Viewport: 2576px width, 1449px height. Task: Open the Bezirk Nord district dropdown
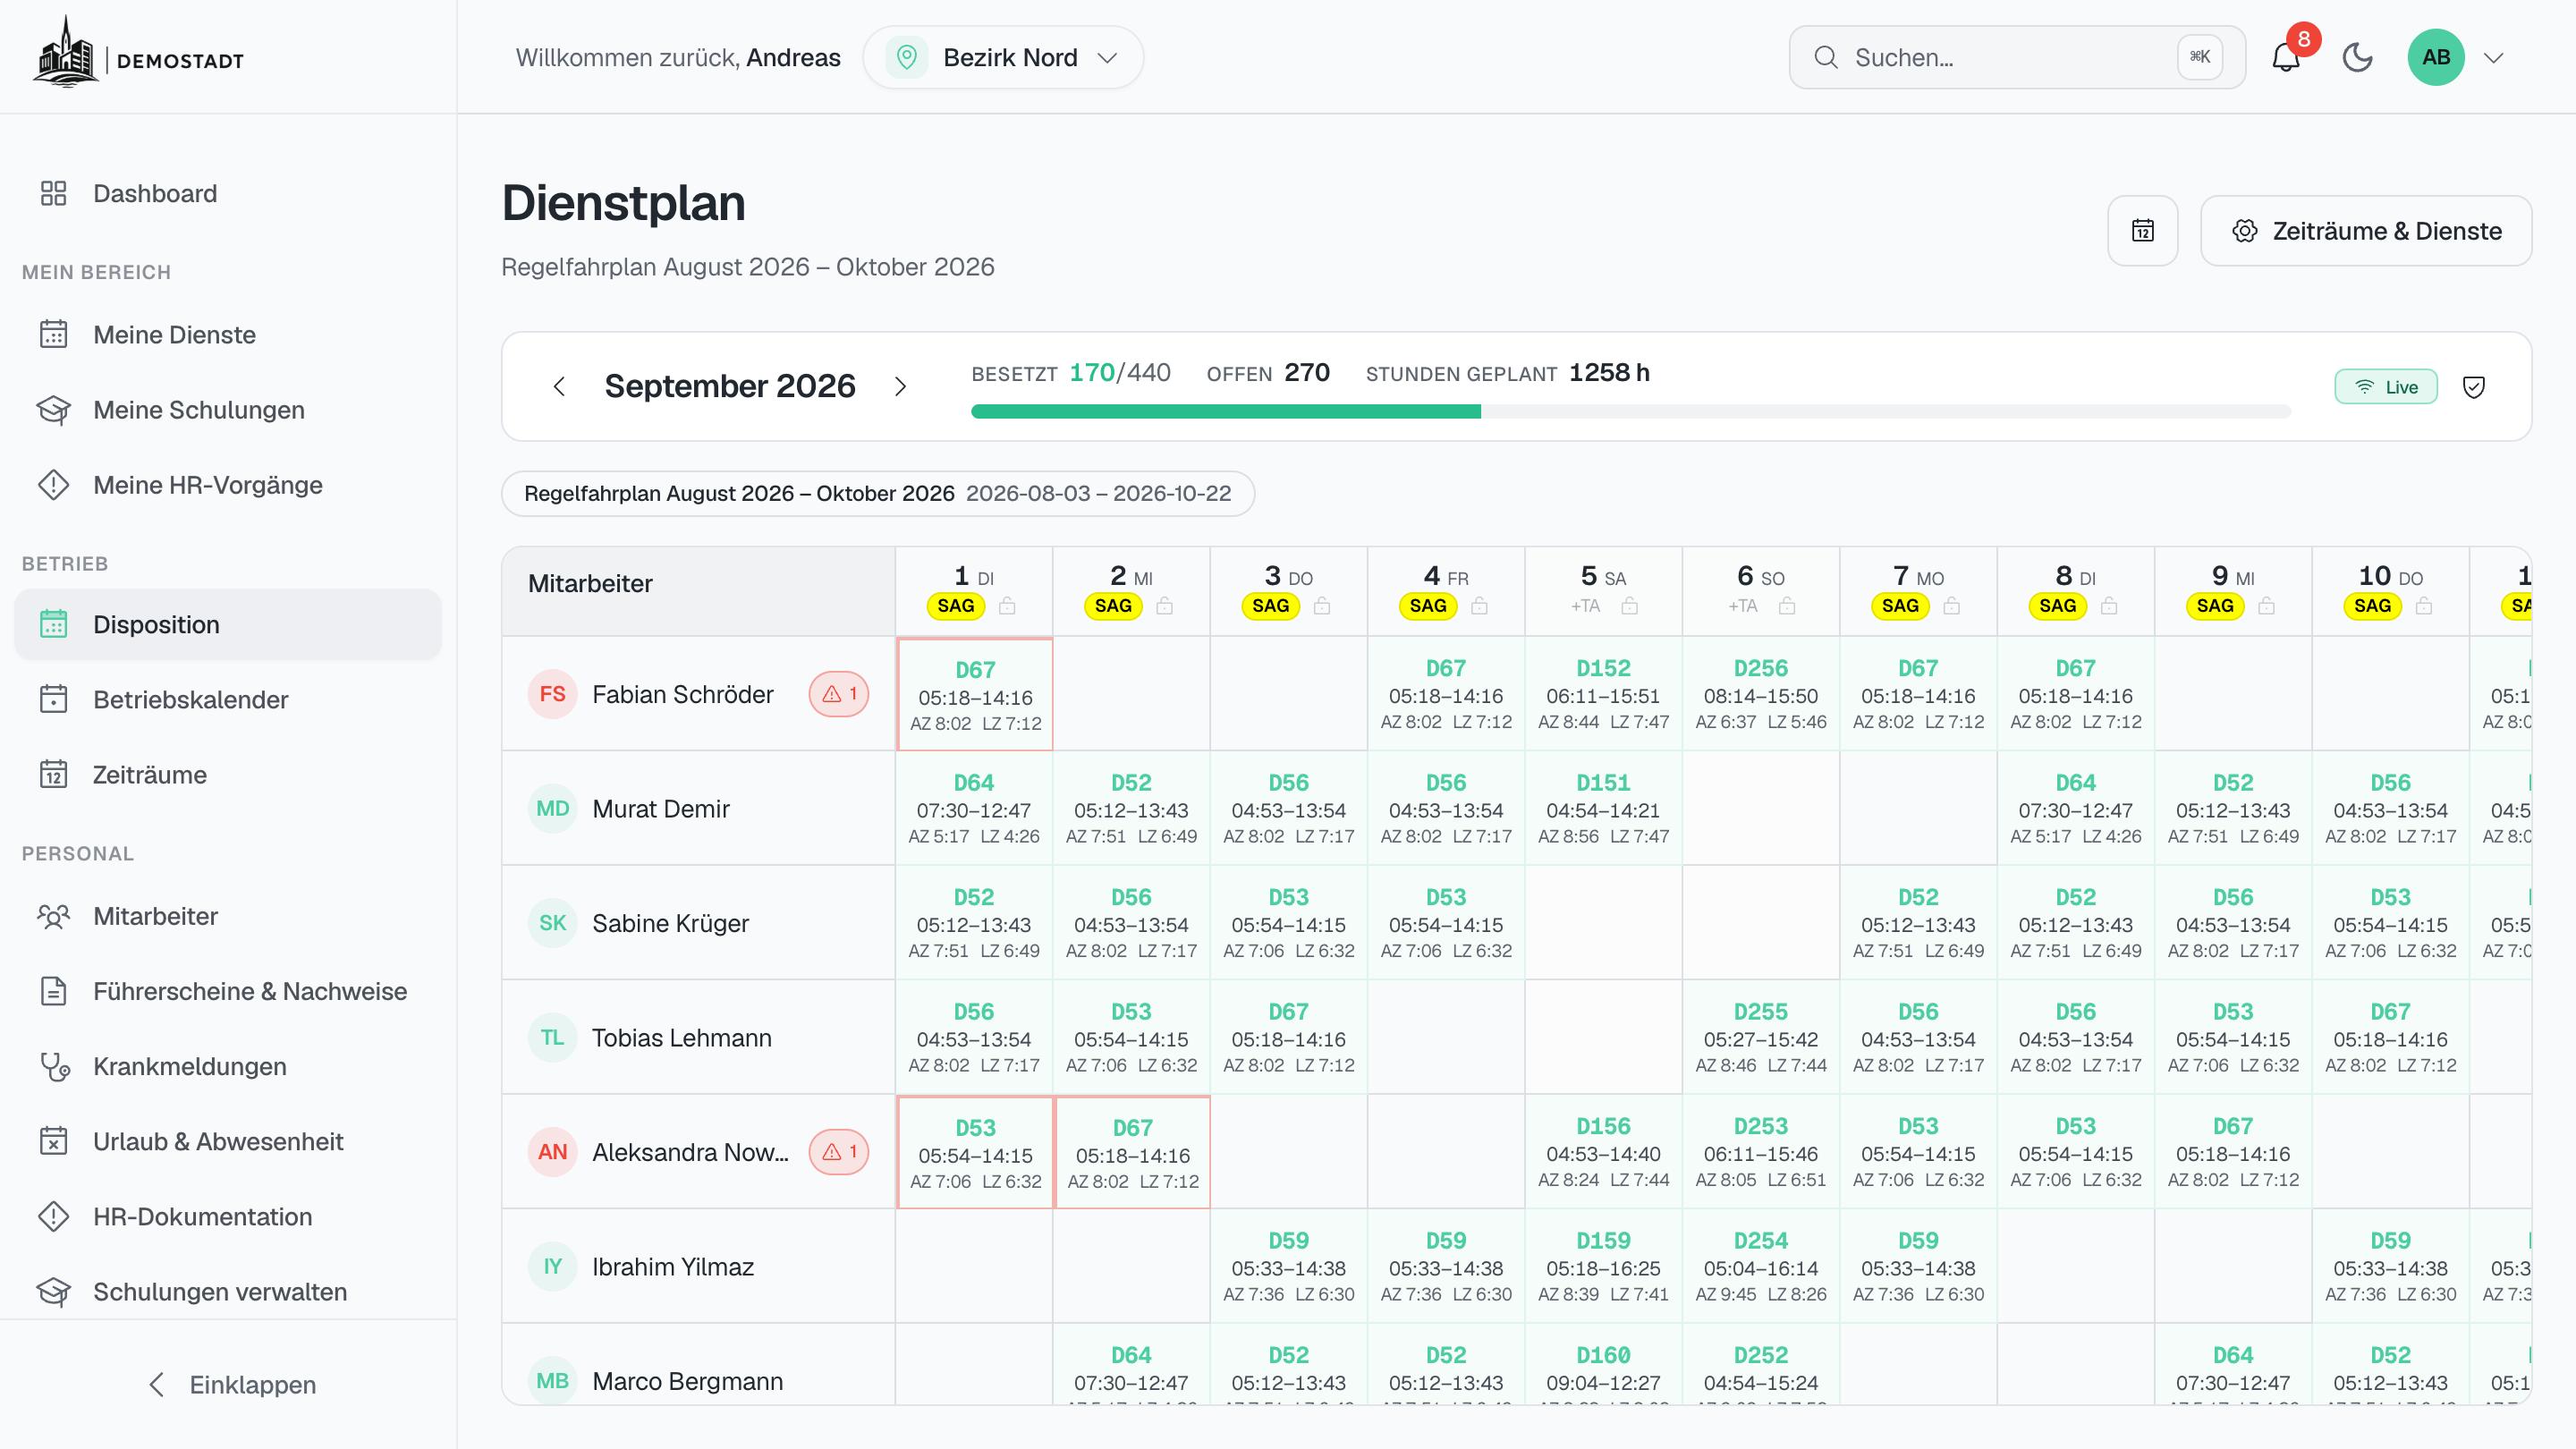(1003, 57)
